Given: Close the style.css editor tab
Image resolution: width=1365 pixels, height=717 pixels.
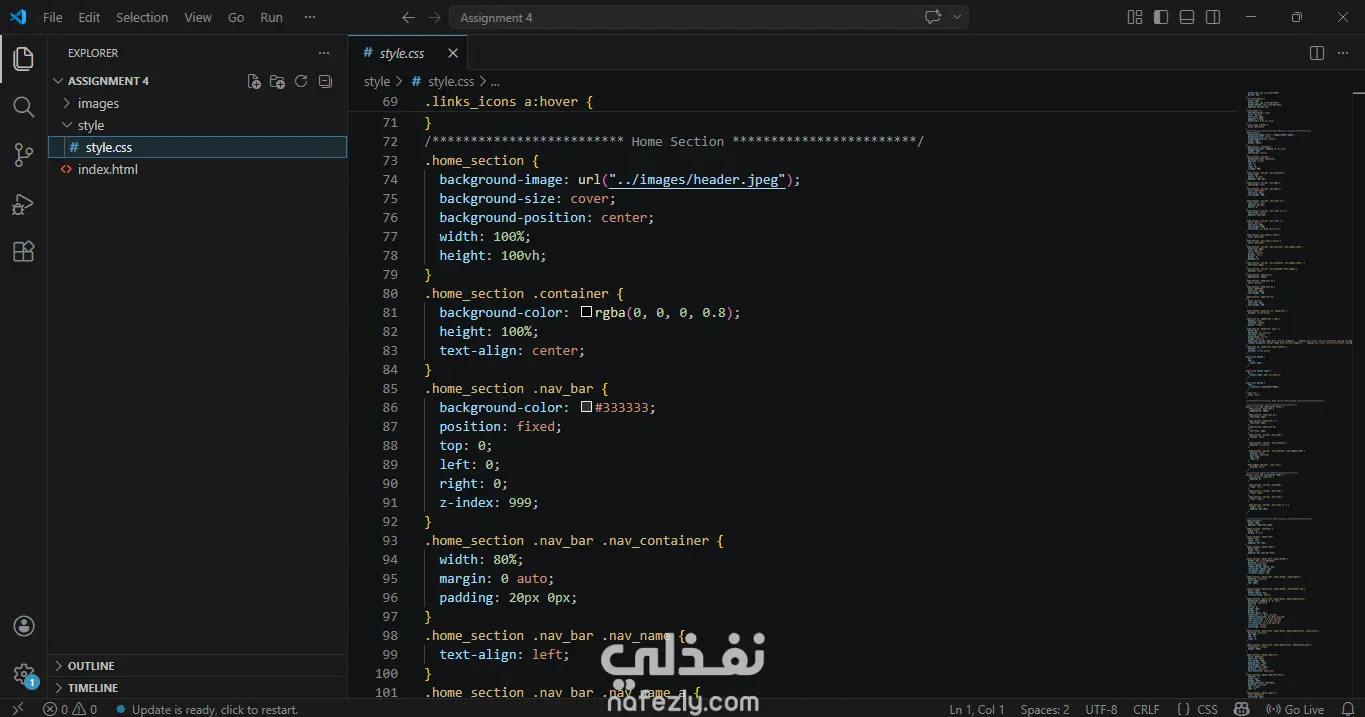Looking at the screenshot, I should click(x=453, y=53).
